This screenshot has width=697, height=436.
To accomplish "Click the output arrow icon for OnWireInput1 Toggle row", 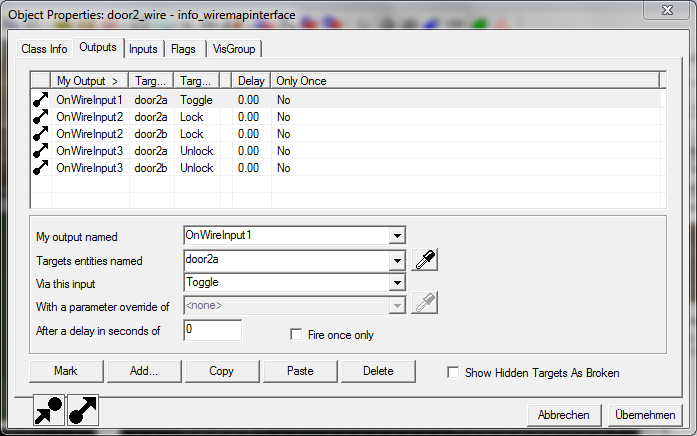I will click(40, 100).
